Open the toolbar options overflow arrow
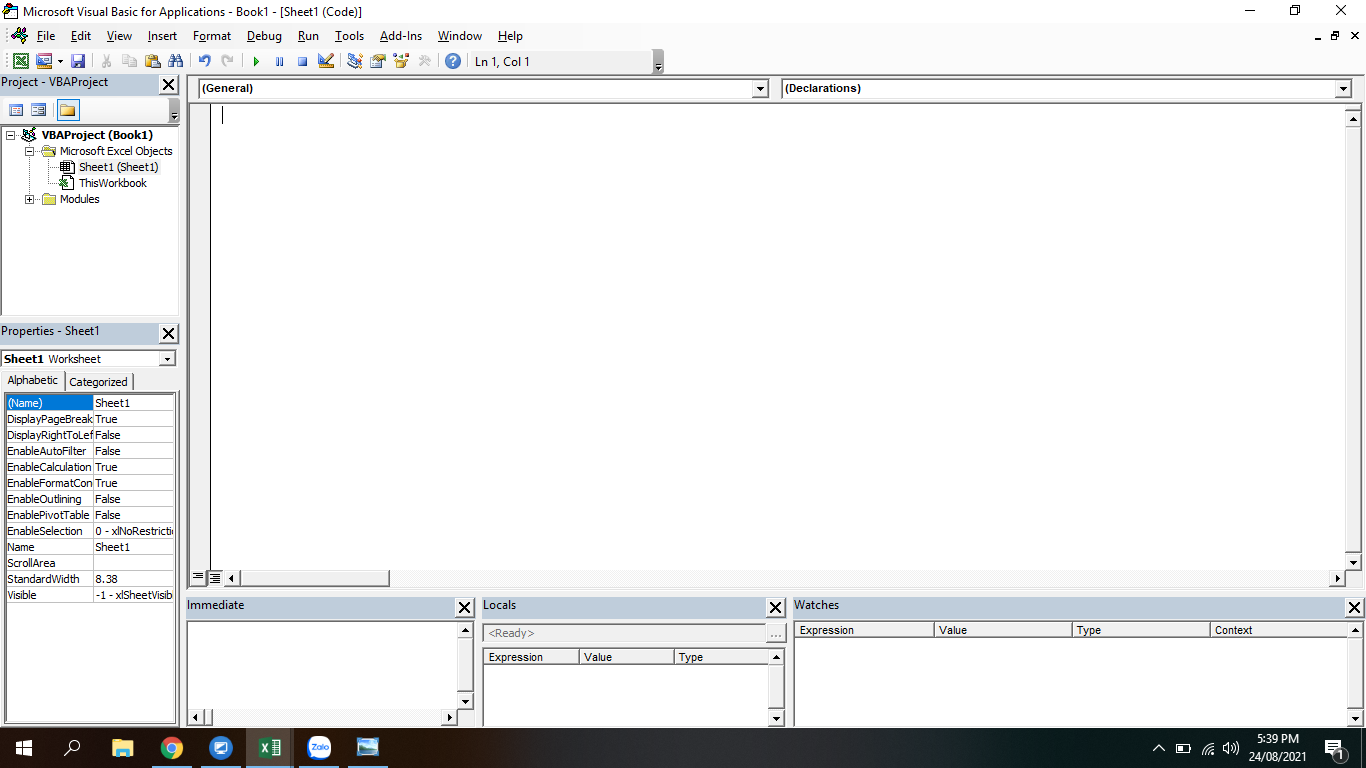 click(658, 62)
